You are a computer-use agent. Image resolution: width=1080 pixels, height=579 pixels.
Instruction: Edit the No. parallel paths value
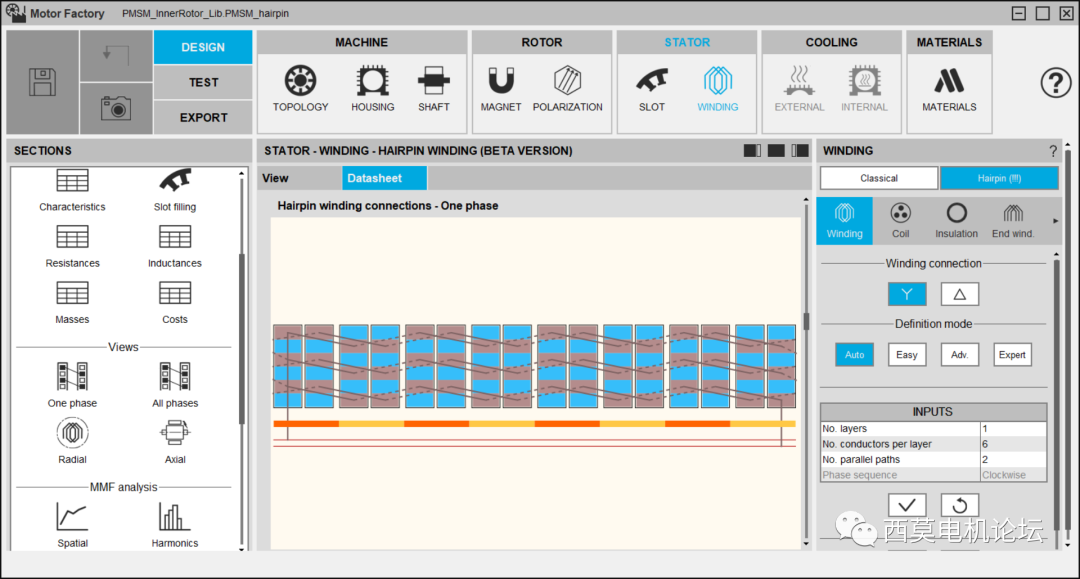[1012, 460]
